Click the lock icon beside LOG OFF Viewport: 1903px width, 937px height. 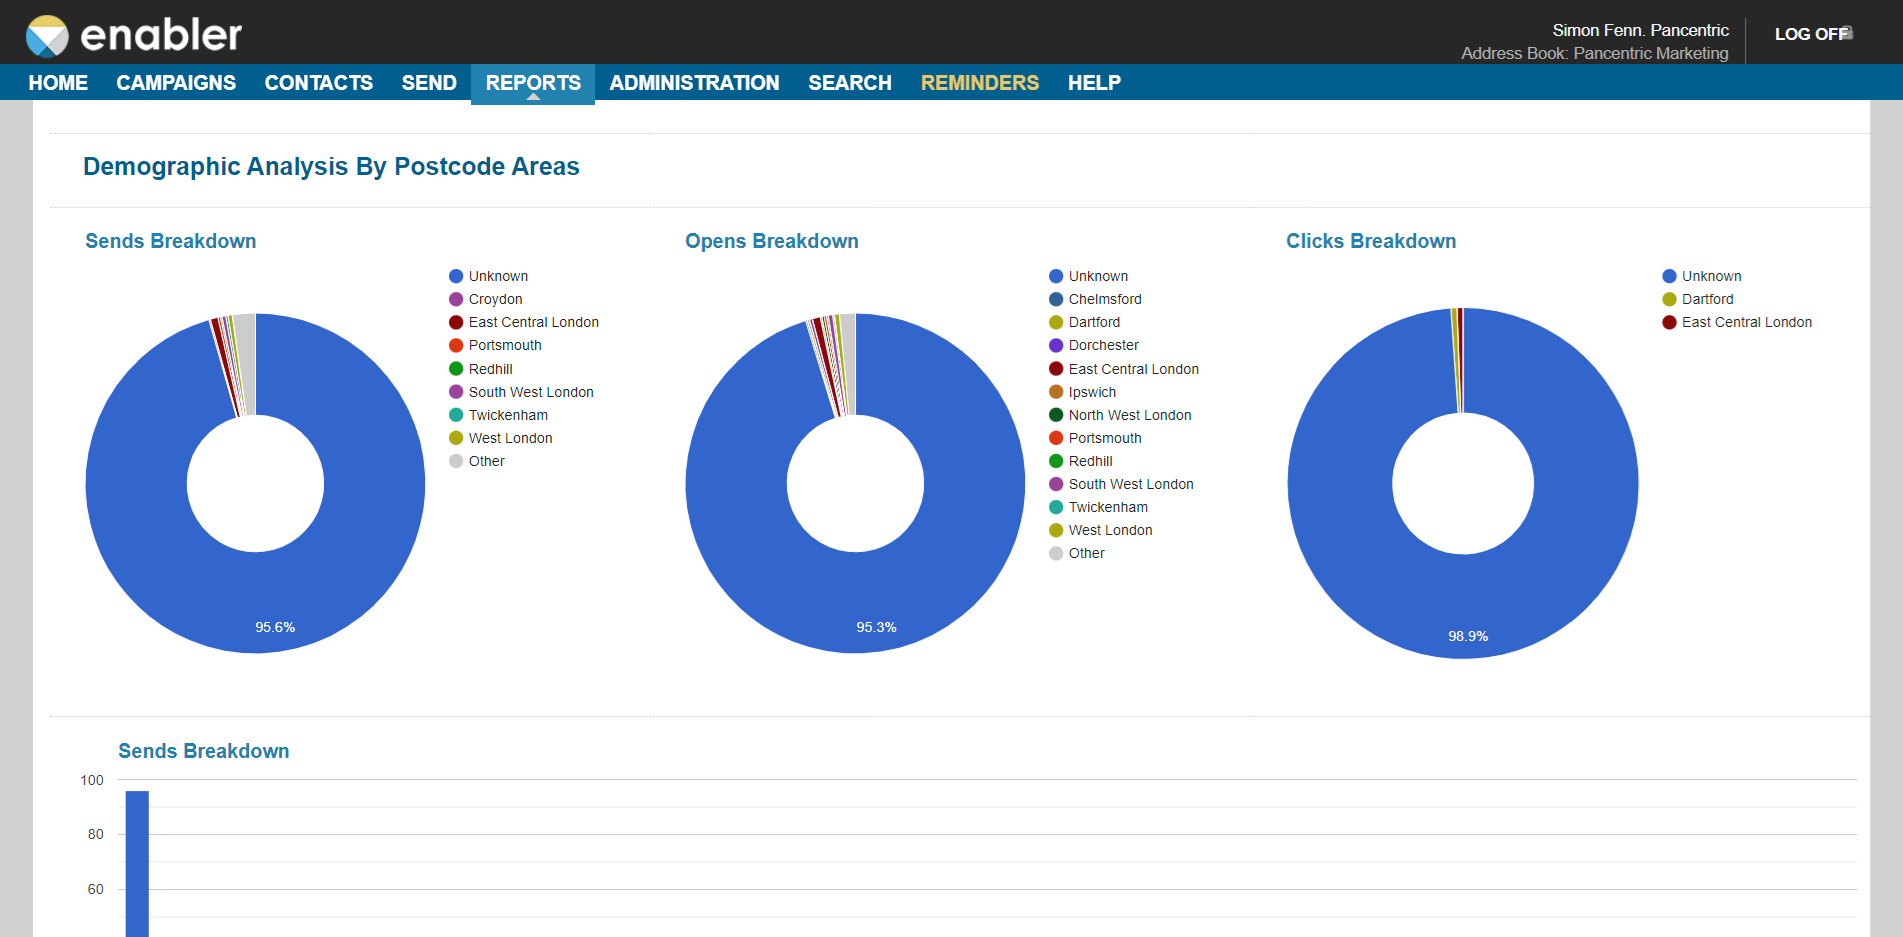tap(1848, 32)
